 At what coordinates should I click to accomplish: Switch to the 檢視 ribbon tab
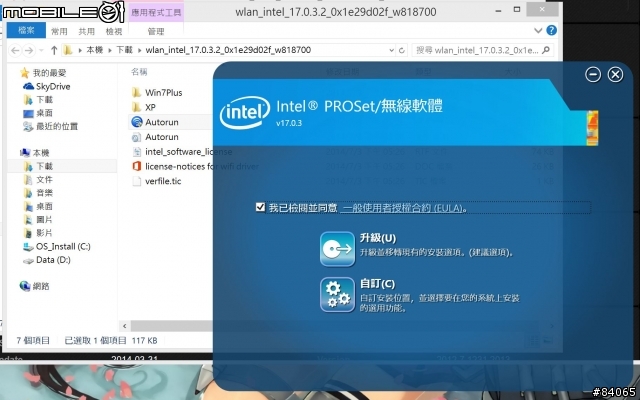click(x=114, y=31)
